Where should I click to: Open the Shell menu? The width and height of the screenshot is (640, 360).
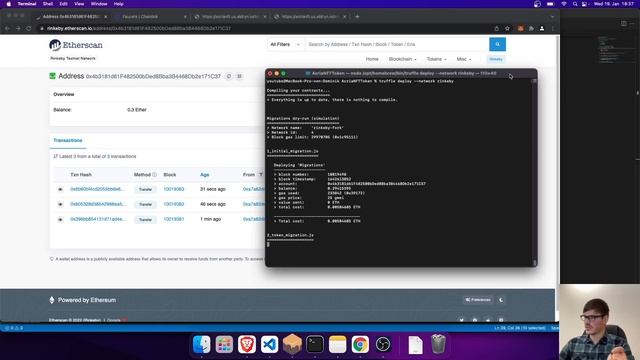pyautogui.click(x=48, y=4)
